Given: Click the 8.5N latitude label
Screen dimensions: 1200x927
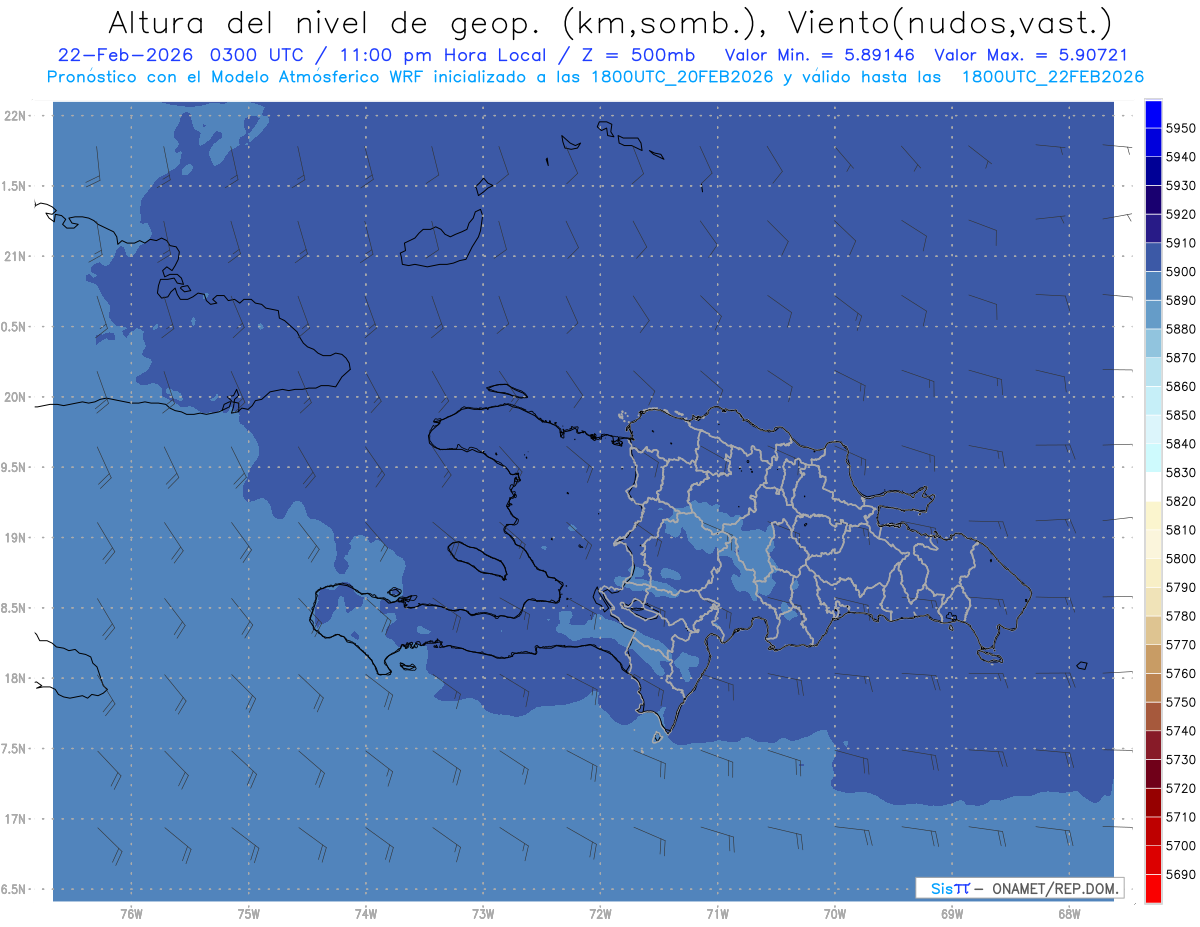Looking at the screenshot, I should tap(14, 608).
